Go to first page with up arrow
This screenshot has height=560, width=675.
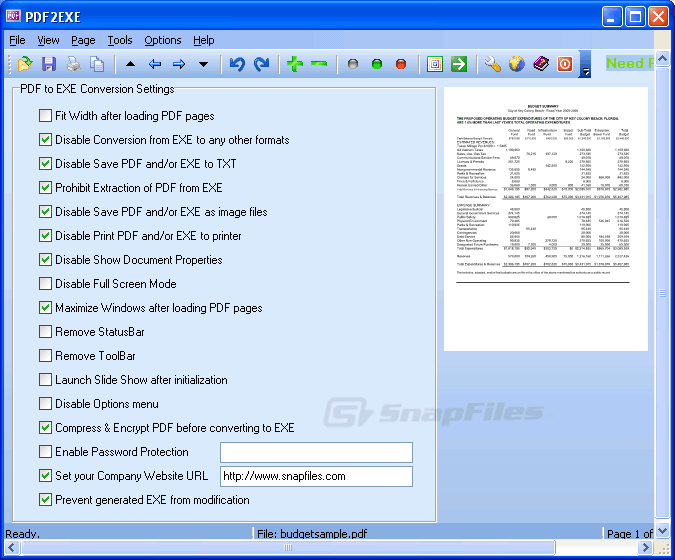(x=130, y=64)
